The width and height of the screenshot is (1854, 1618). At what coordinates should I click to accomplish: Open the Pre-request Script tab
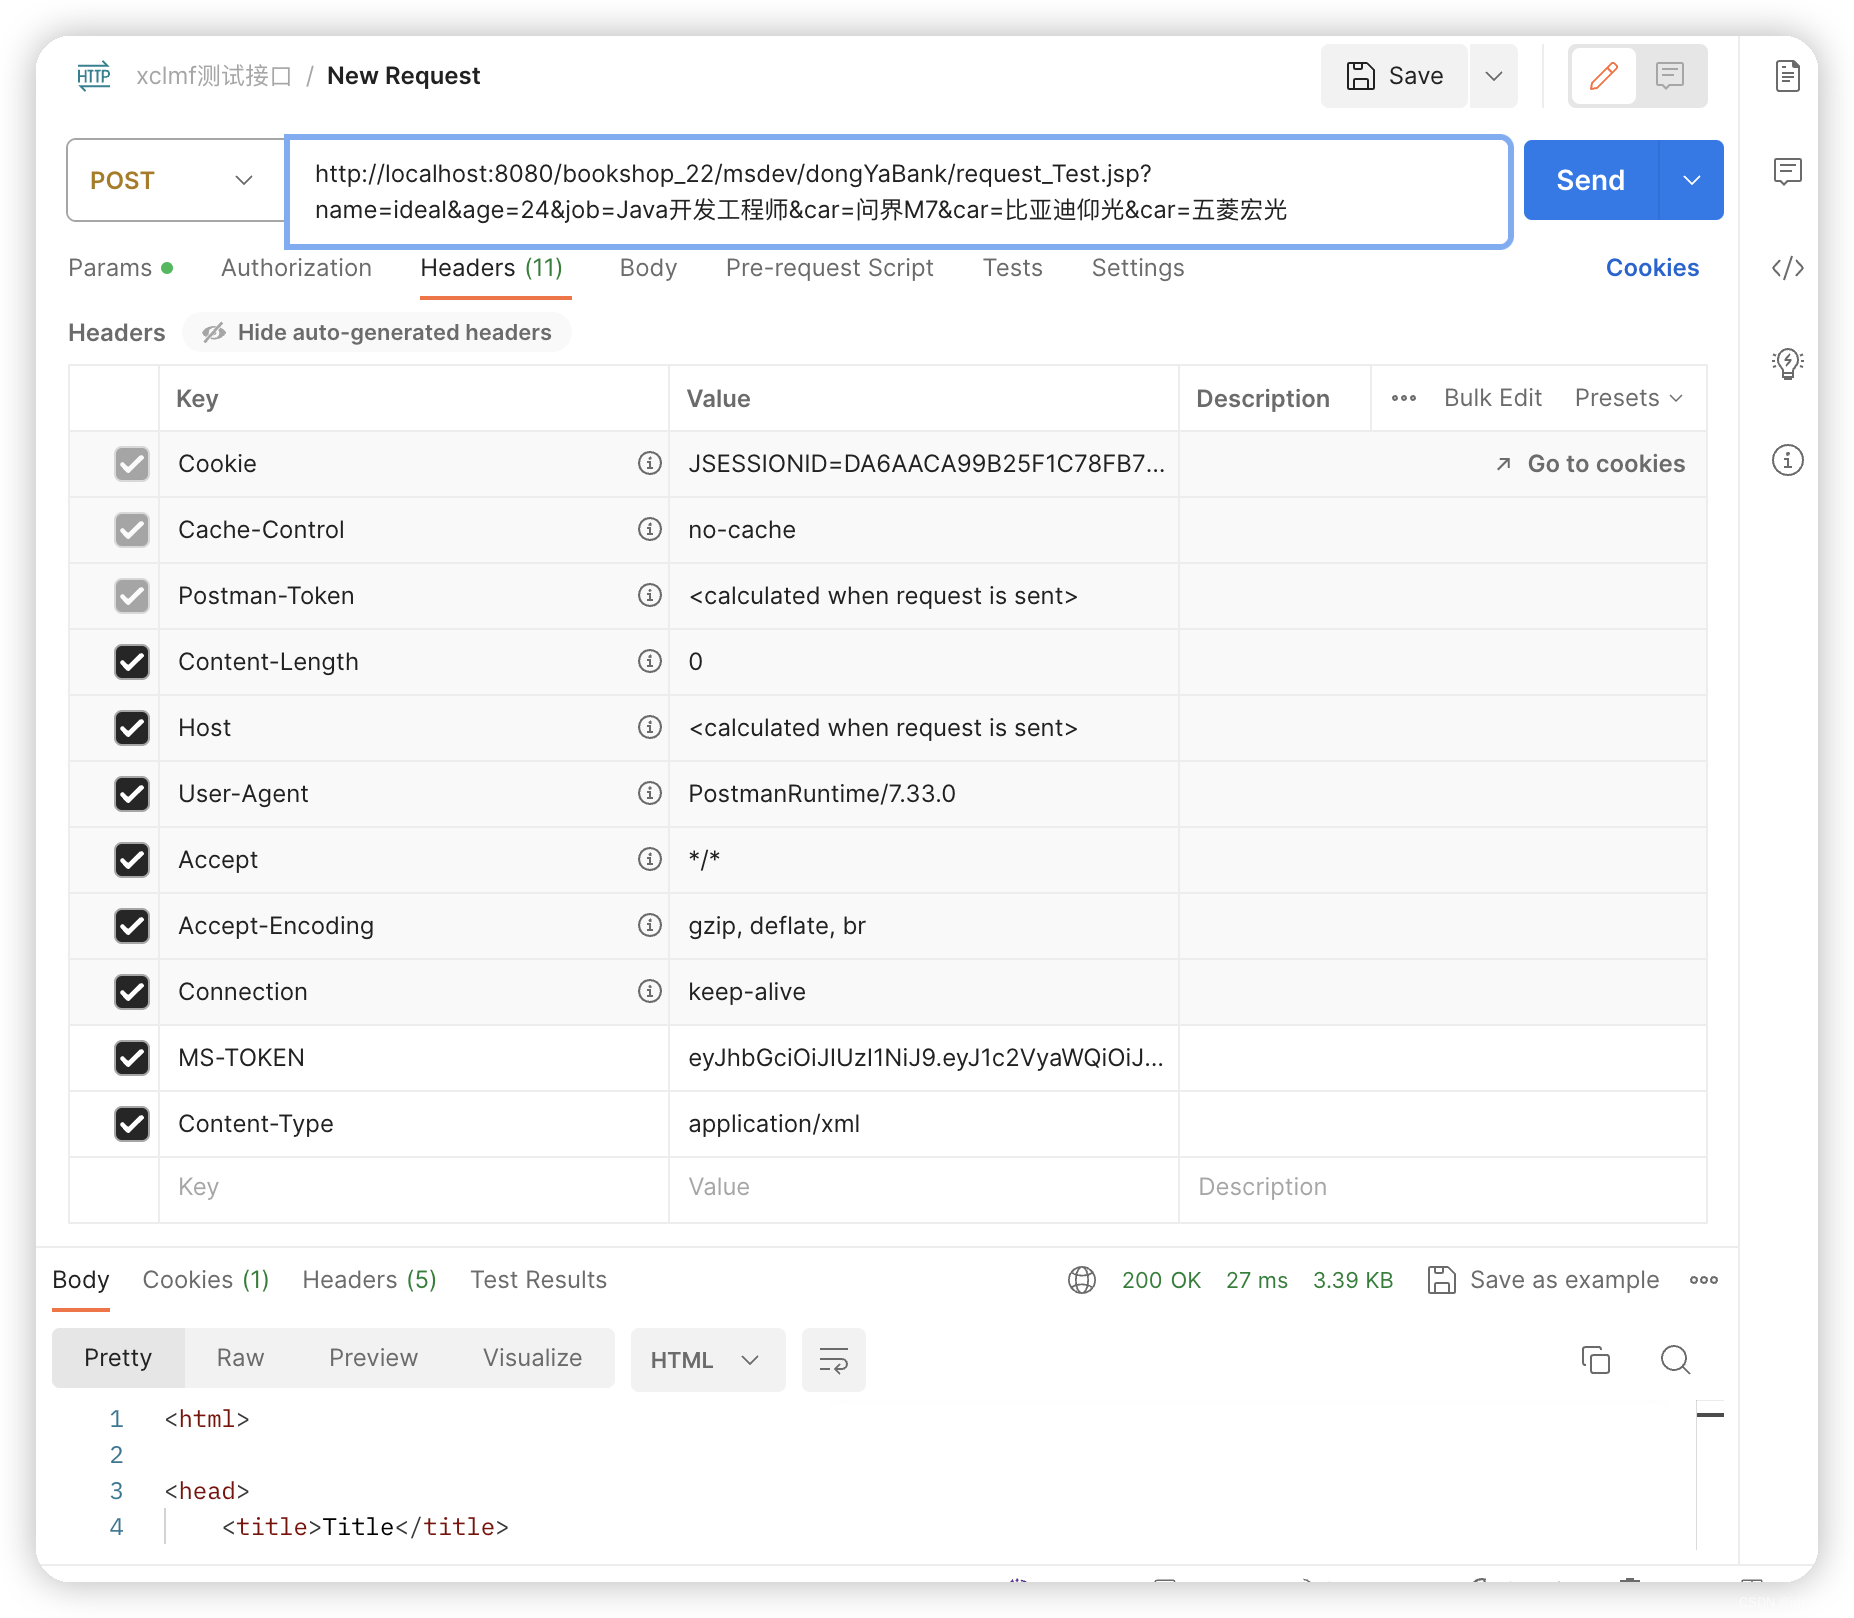(830, 268)
